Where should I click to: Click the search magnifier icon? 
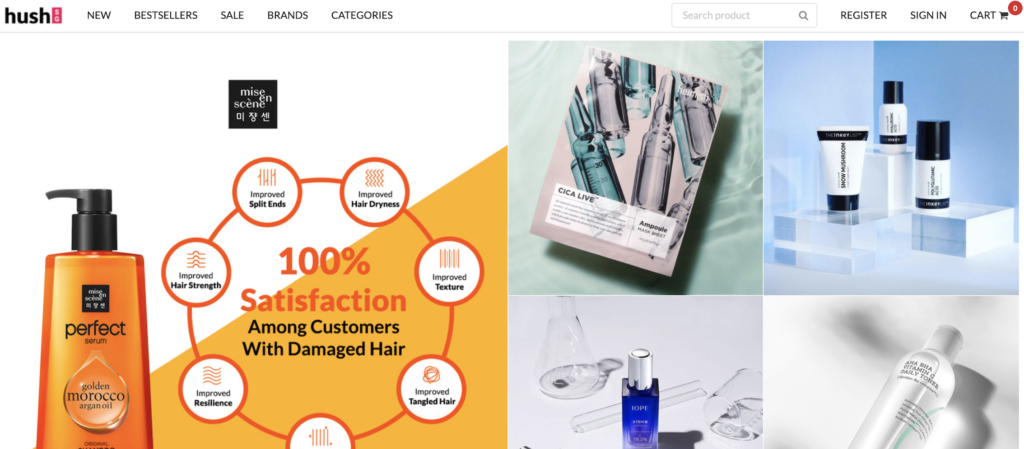(803, 16)
